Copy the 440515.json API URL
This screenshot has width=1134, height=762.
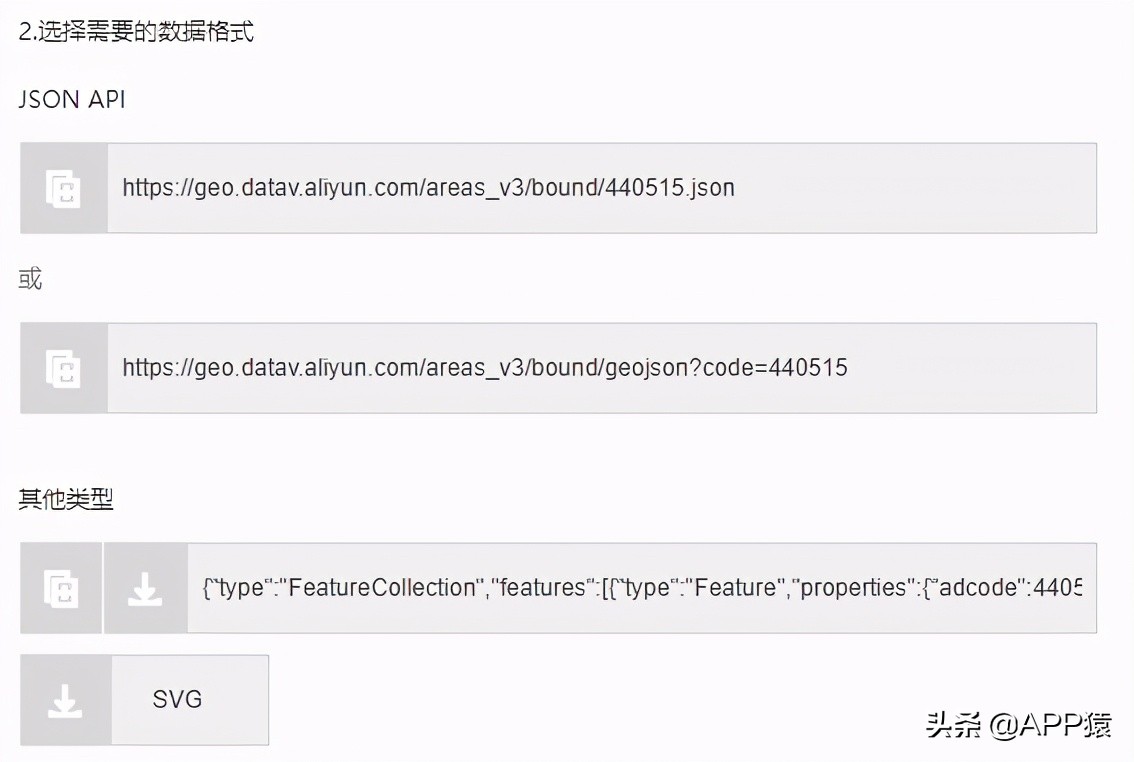click(x=63, y=188)
